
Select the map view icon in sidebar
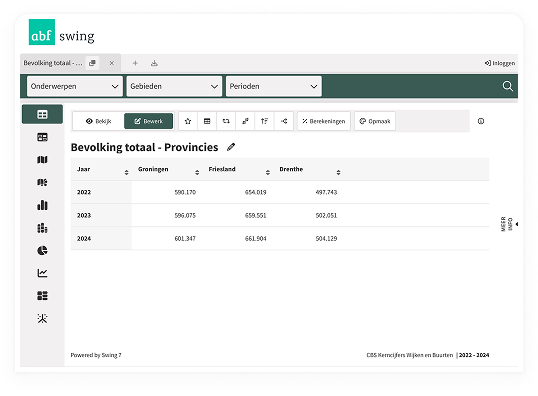pyautogui.click(x=42, y=160)
